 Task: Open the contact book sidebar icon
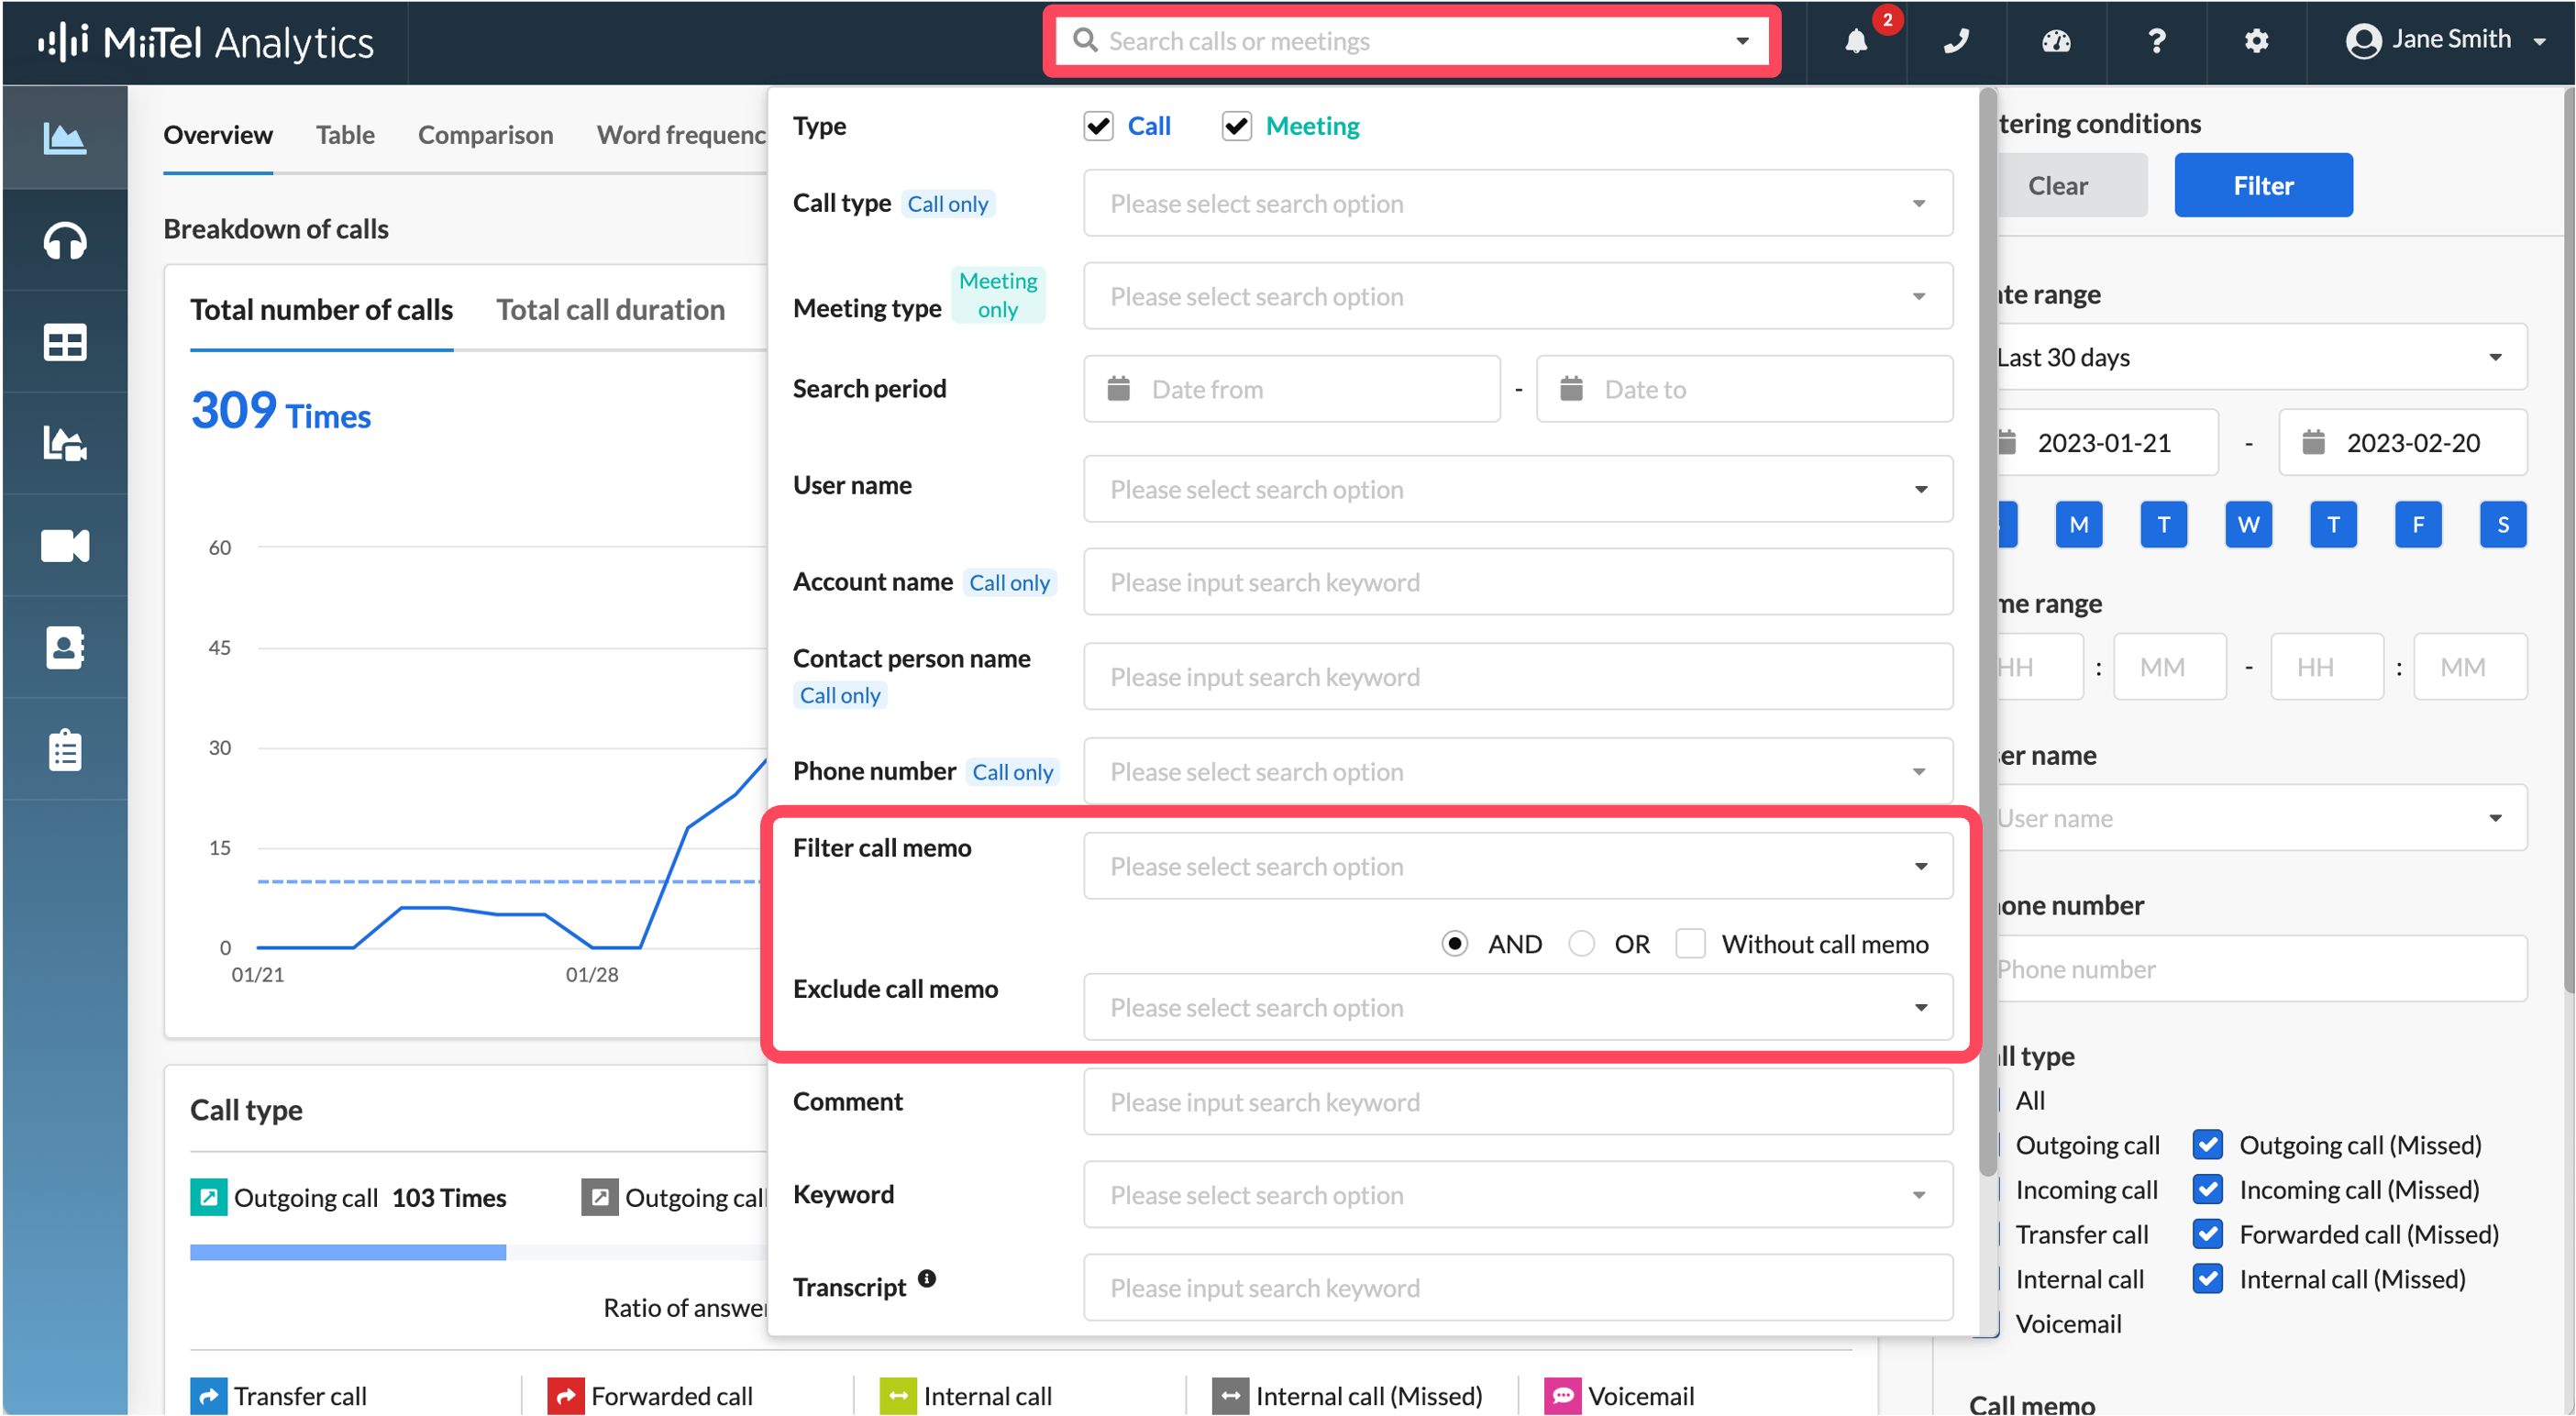(65, 648)
